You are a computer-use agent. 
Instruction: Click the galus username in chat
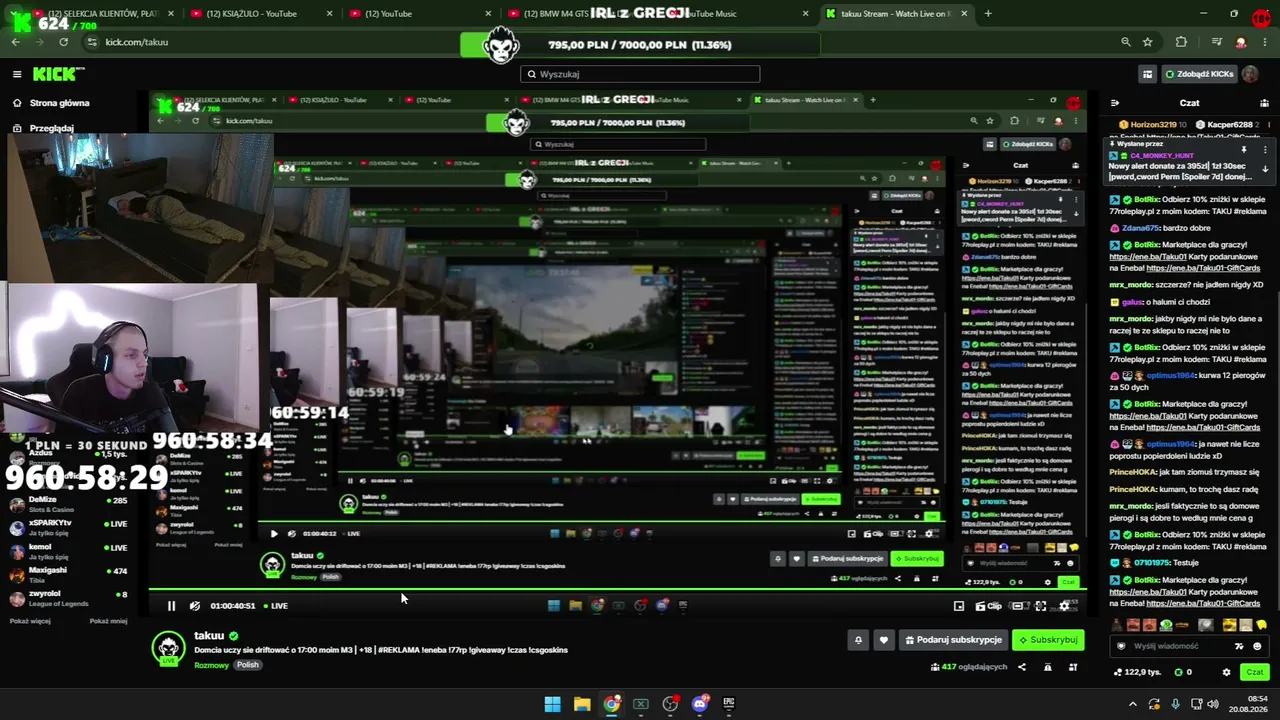[x=1133, y=301]
